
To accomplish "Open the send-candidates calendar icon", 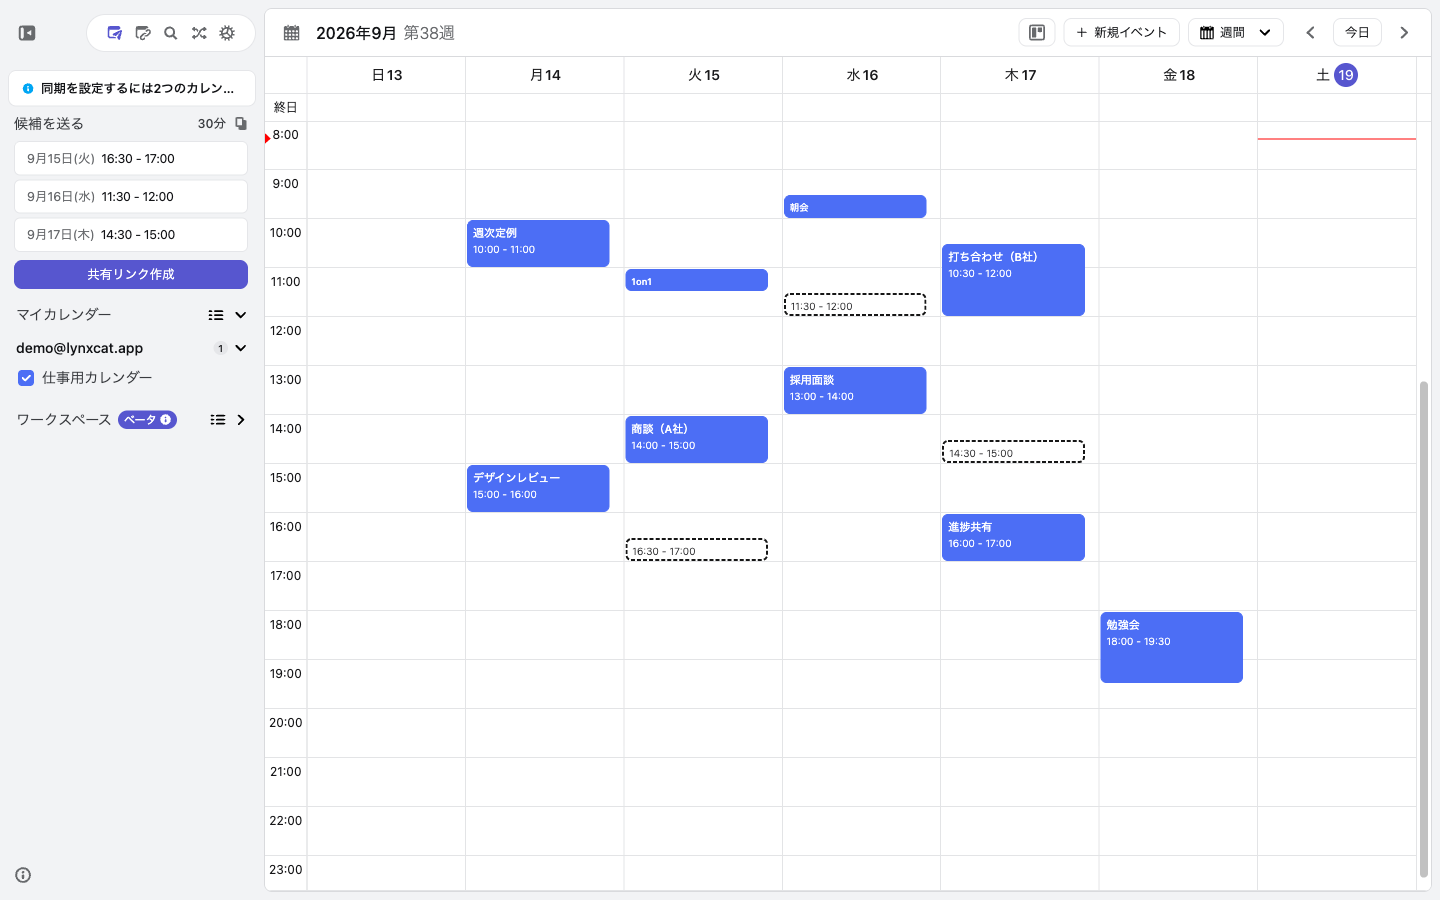I will [115, 33].
